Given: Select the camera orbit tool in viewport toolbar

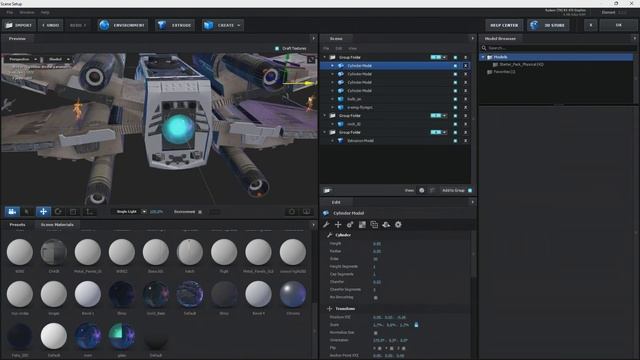Looking at the screenshot, I should [x=12, y=211].
